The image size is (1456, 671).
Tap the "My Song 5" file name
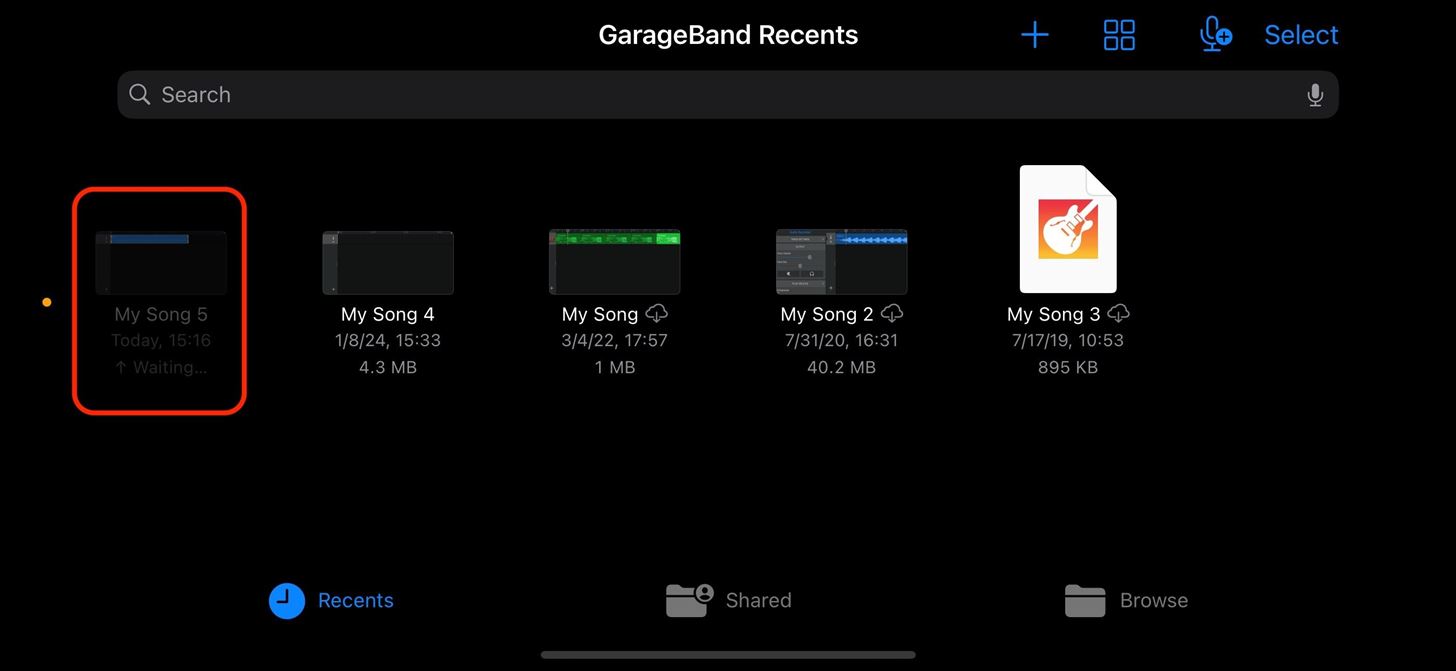tap(161, 314)
